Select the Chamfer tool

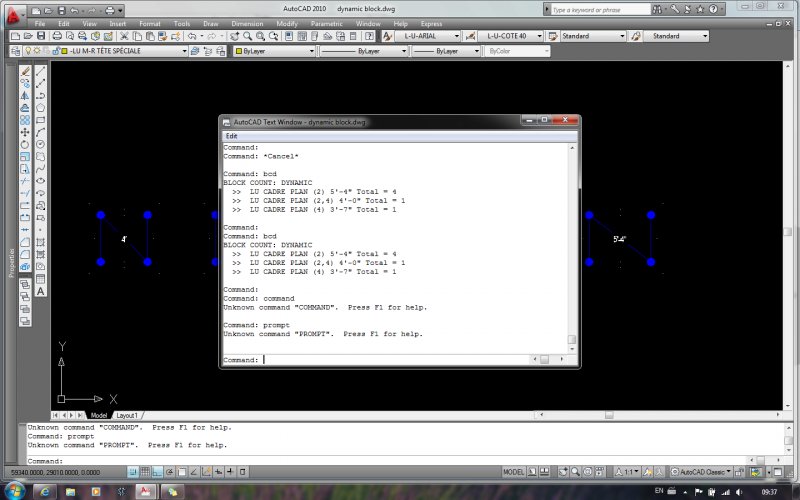pos(24,242)
